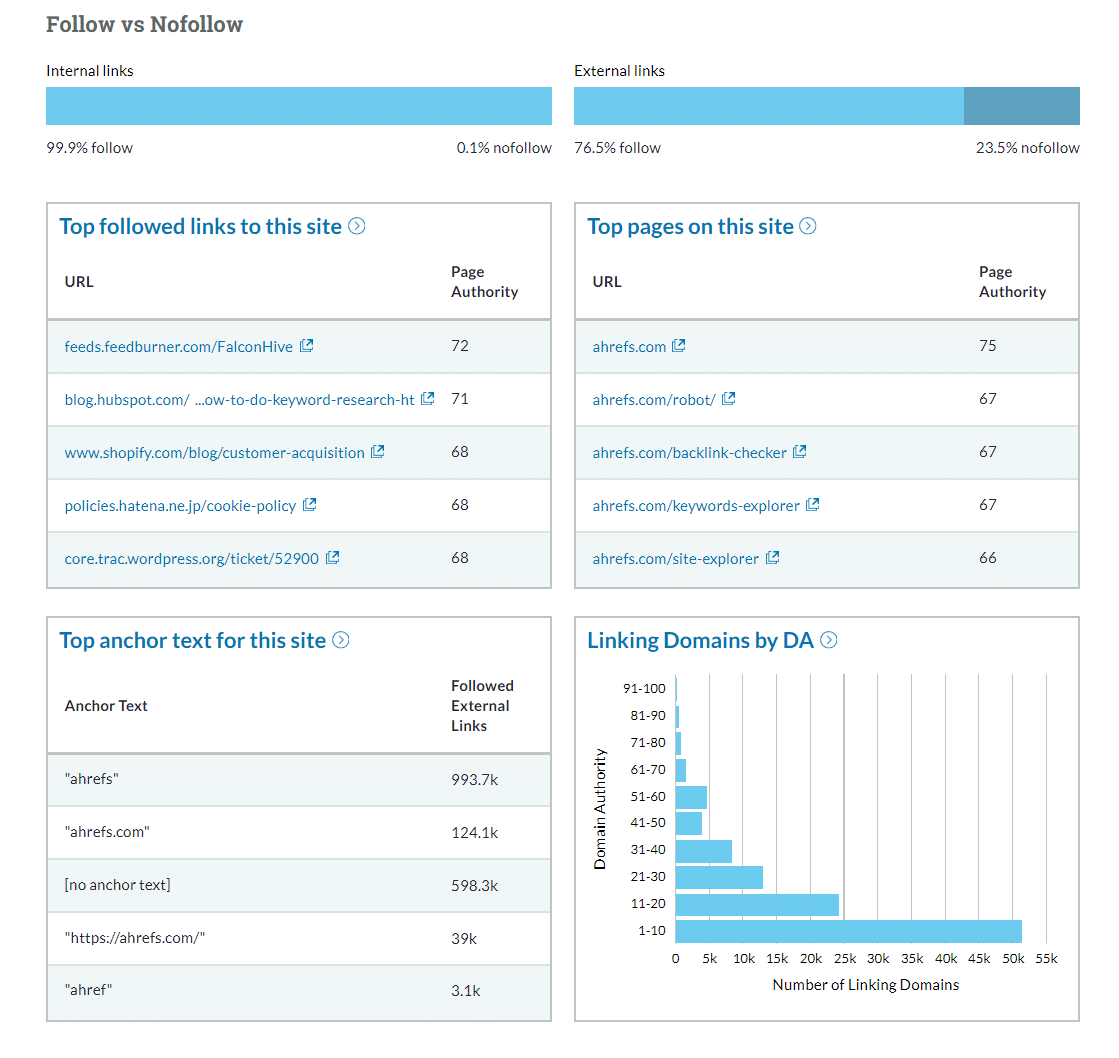Click the Followed External Links column header
1119x1058 pixels.
tap(482, 706)
